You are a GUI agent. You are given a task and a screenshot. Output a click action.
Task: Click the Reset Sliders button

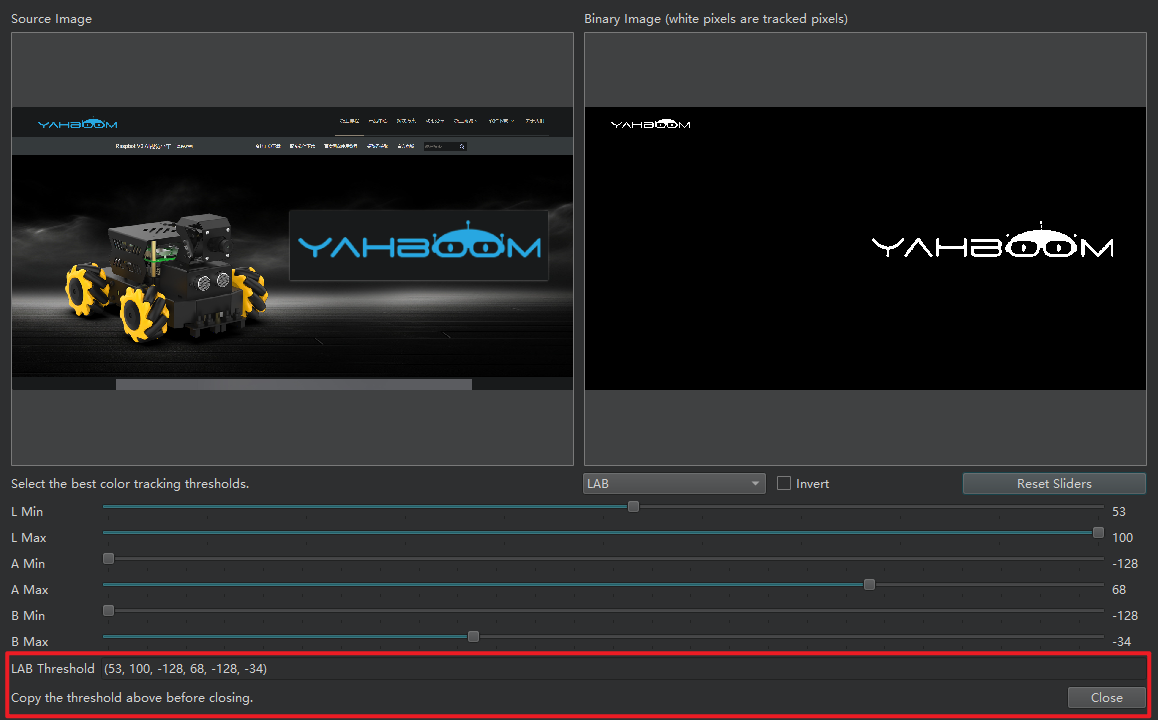pos(1054,484)
